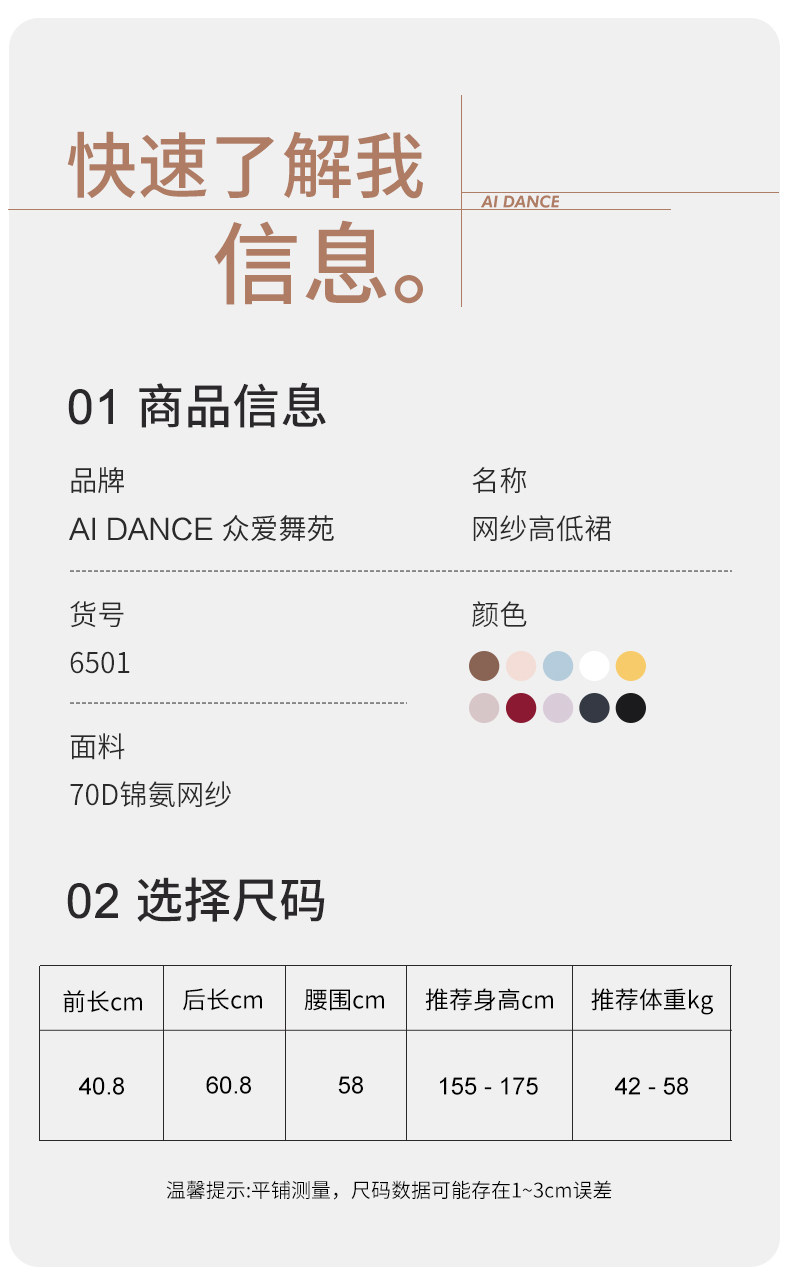Image resolution: width=790 pixels, height=1288 pixels.
Task: Select the grayish-pink swatch in second row
Action: (484, 708)
